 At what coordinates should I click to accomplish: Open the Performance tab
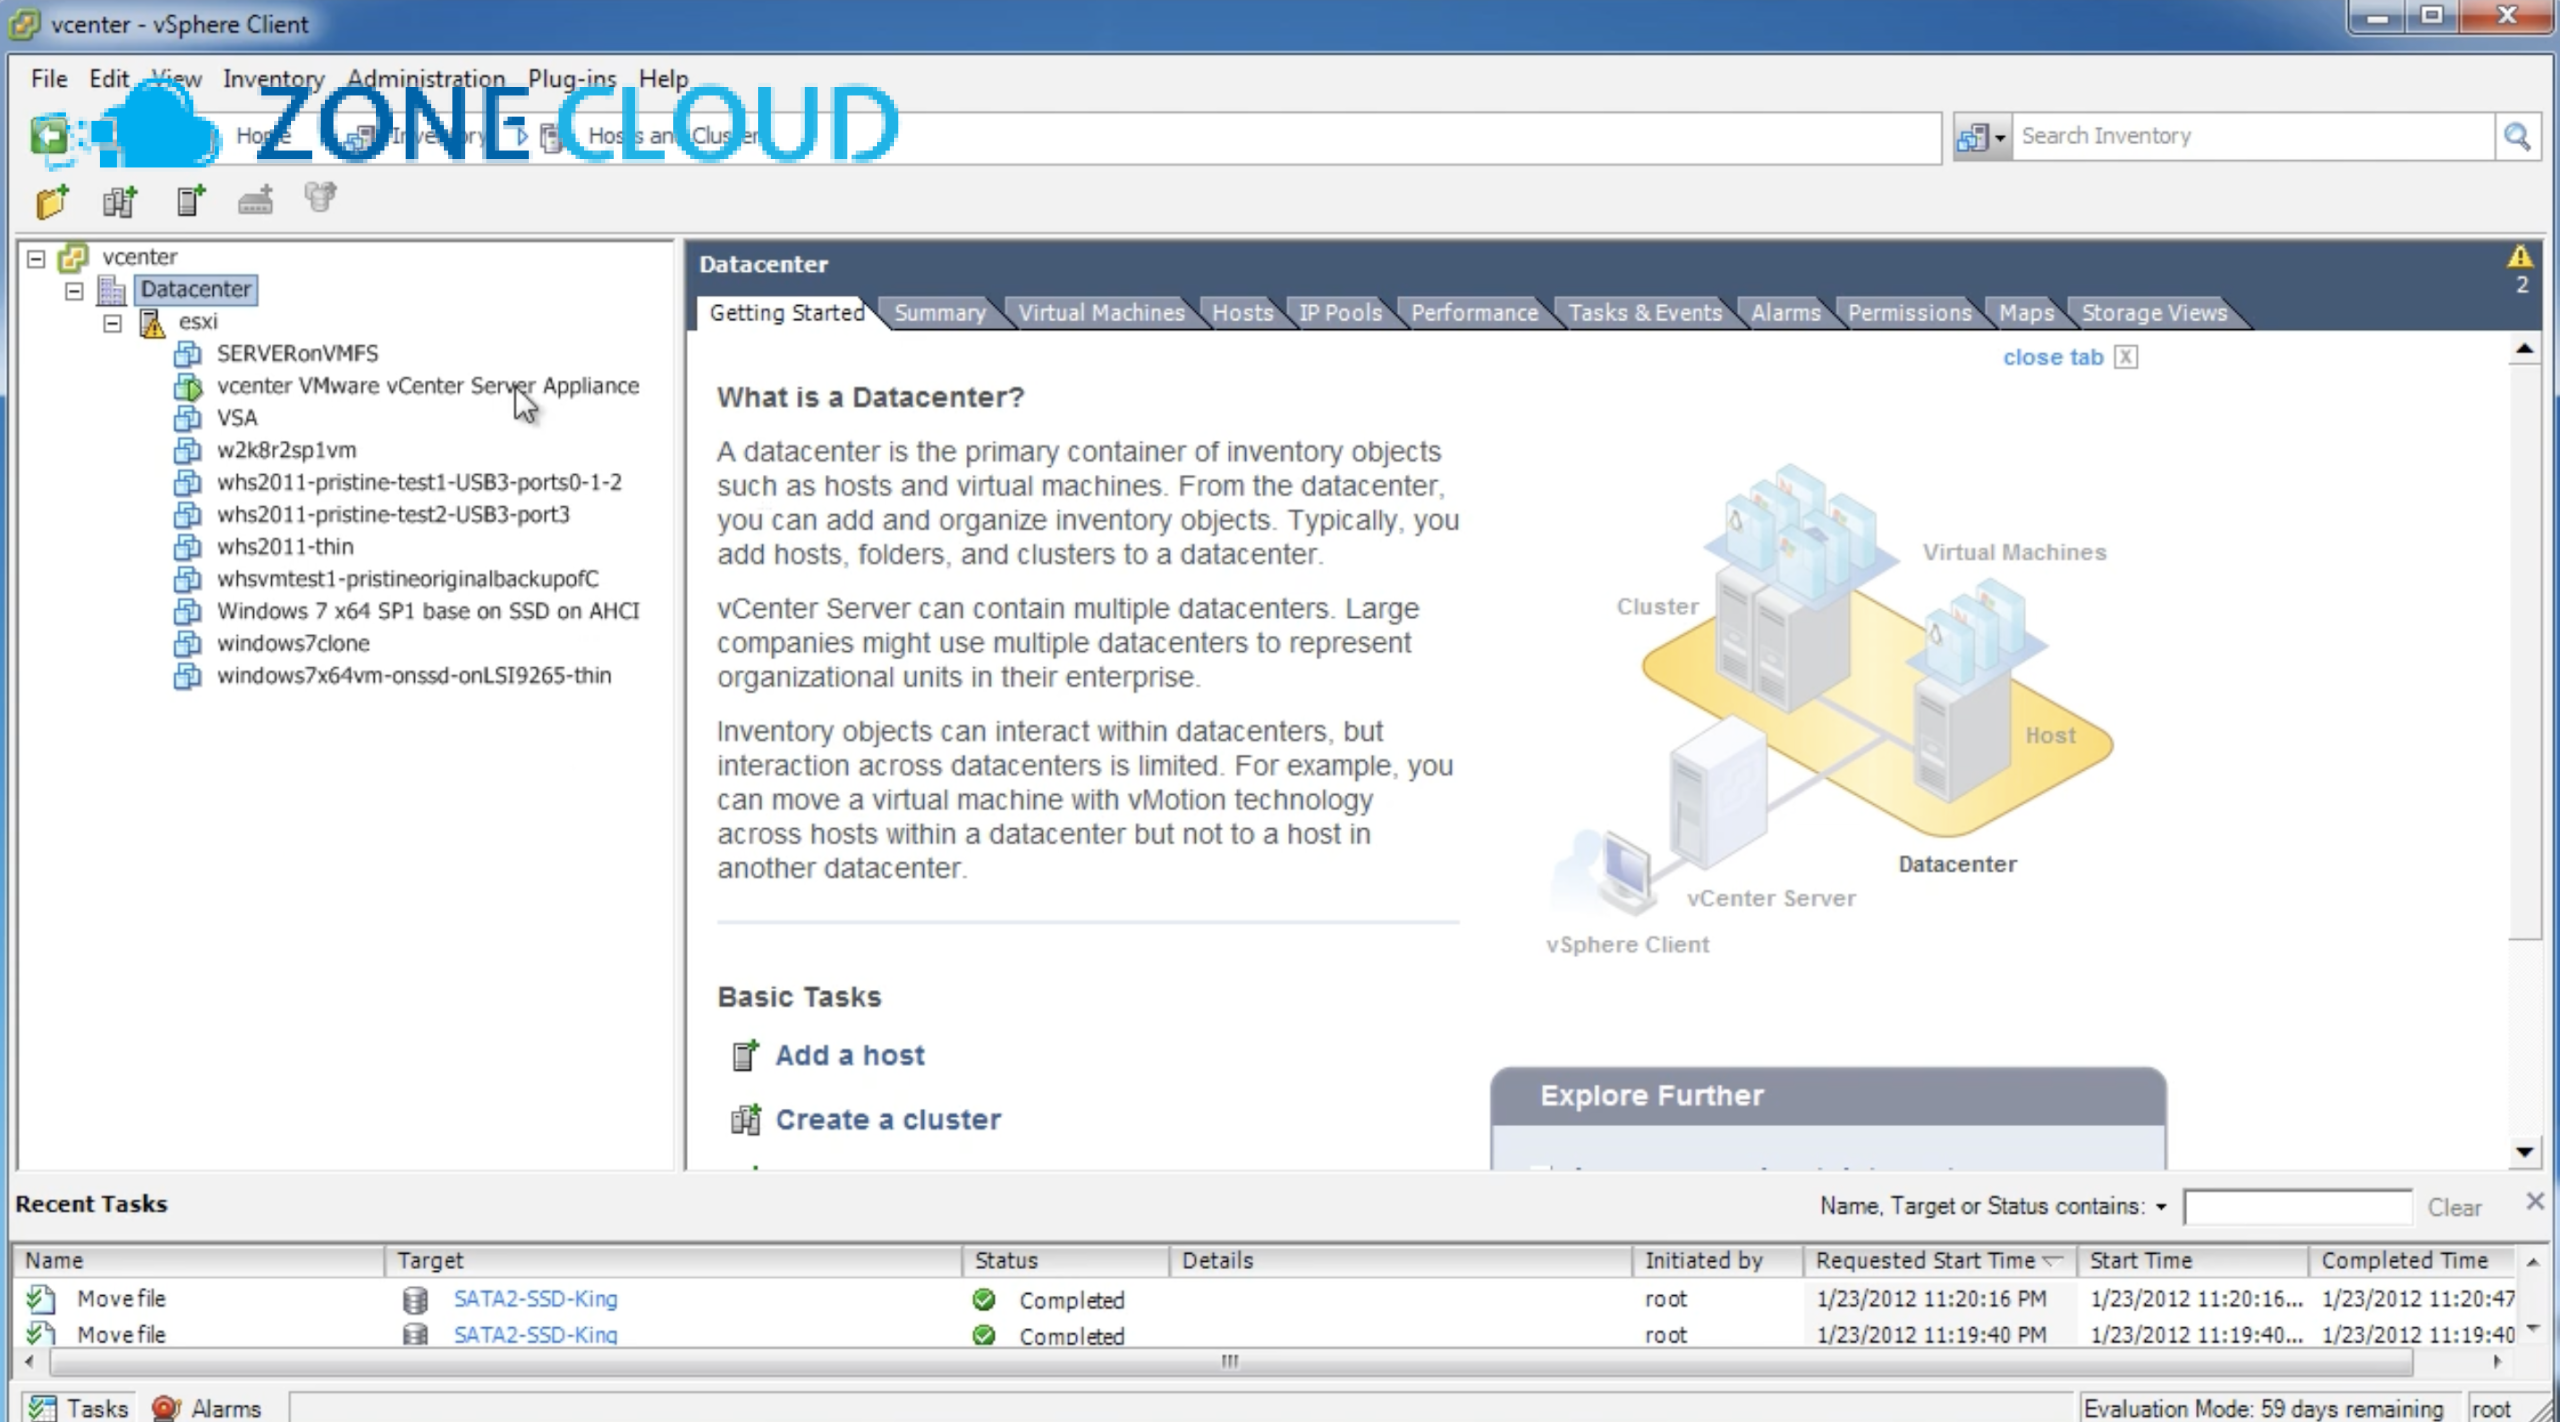pos(1474,313)
